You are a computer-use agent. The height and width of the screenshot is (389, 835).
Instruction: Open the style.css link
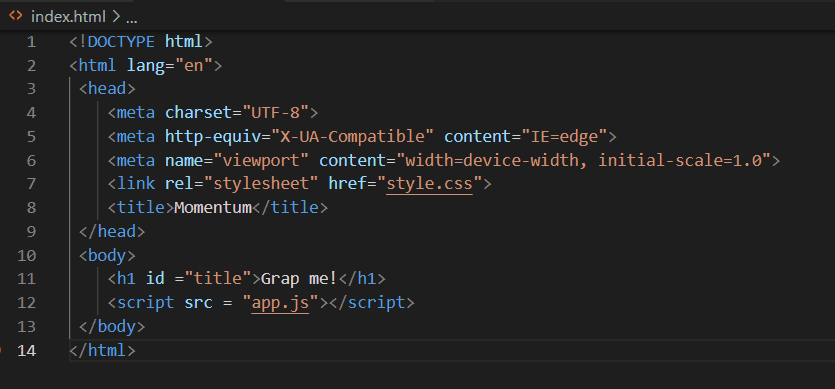(x=429, y=184)
